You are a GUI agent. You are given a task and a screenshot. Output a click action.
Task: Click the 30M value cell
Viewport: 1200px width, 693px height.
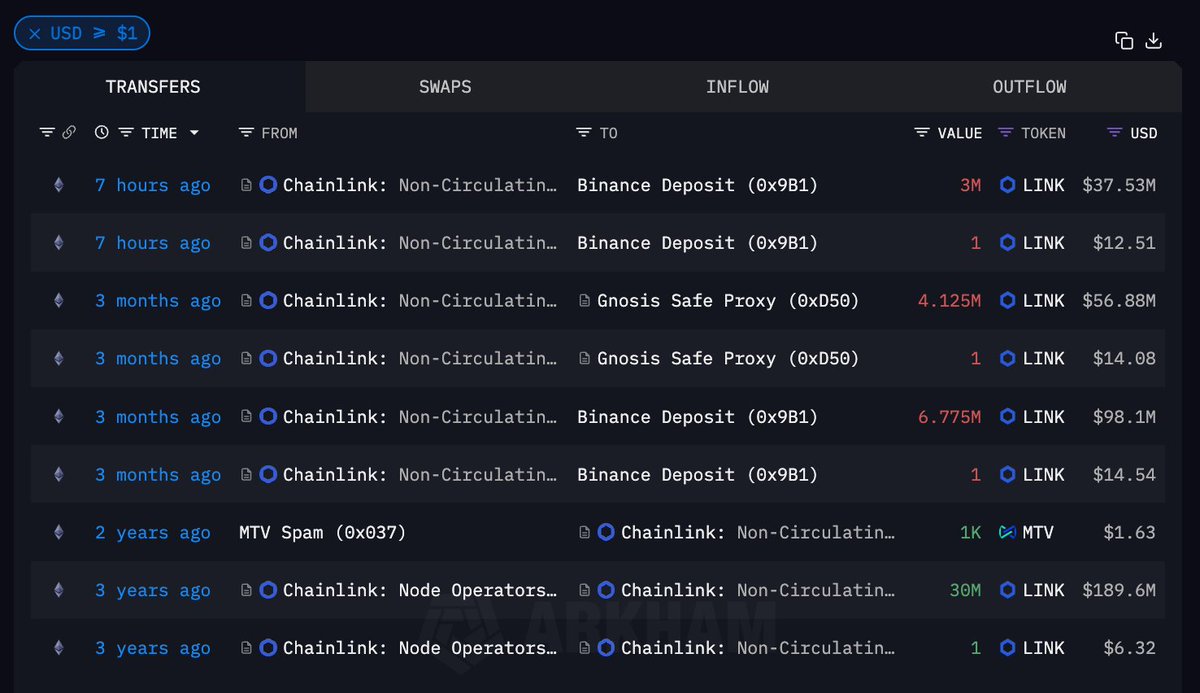(965, 591)
